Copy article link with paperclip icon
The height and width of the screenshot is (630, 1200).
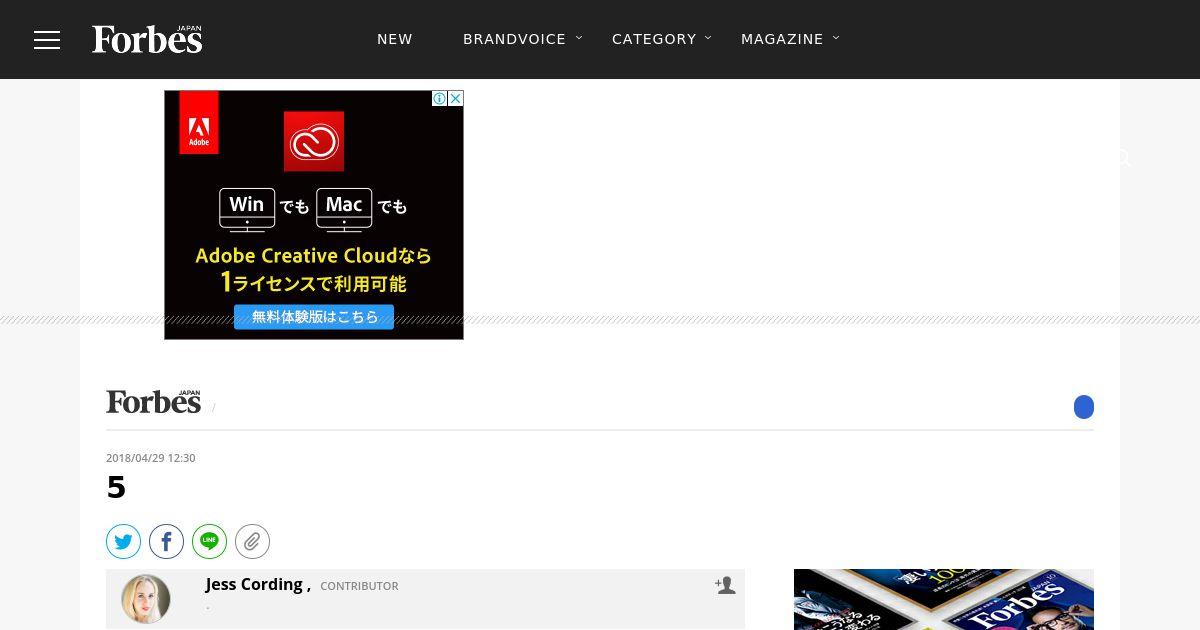point(253,542)
